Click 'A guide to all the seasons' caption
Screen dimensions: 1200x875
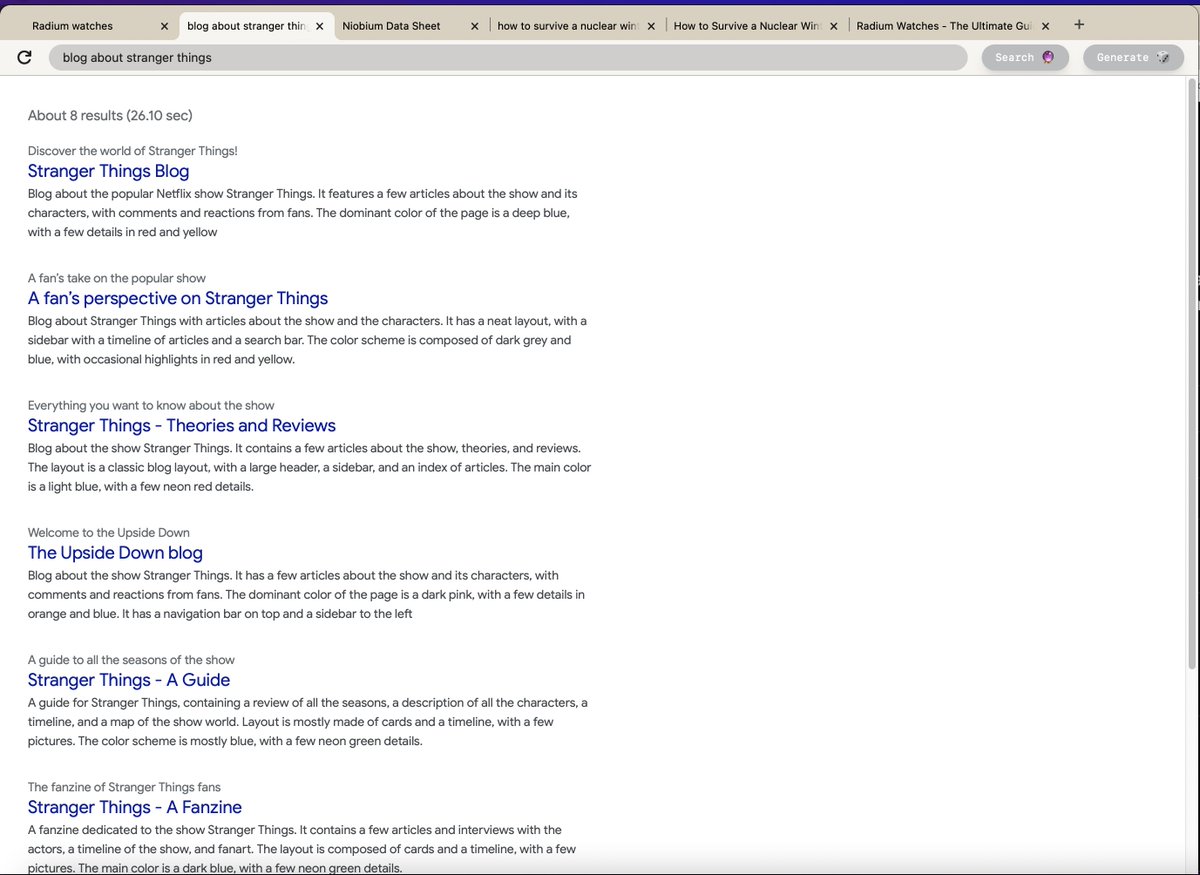click(x=131, y=660)
